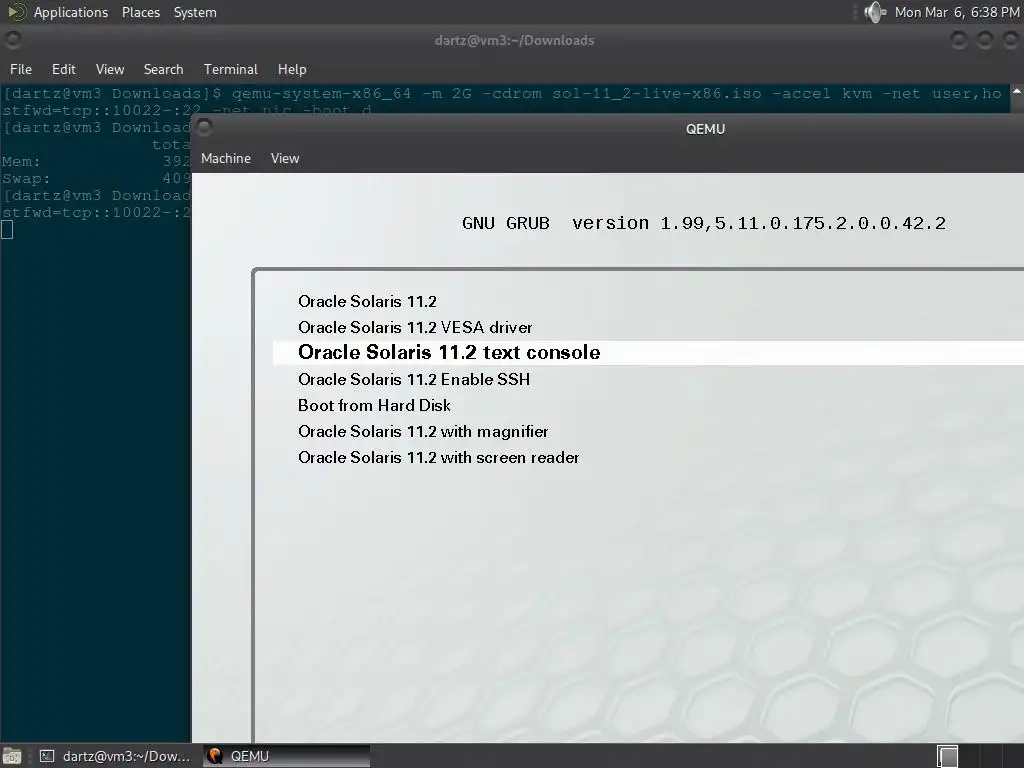Open the QEMU View menu
Screen dimensions: 1024x768
[x=285, y=158]
